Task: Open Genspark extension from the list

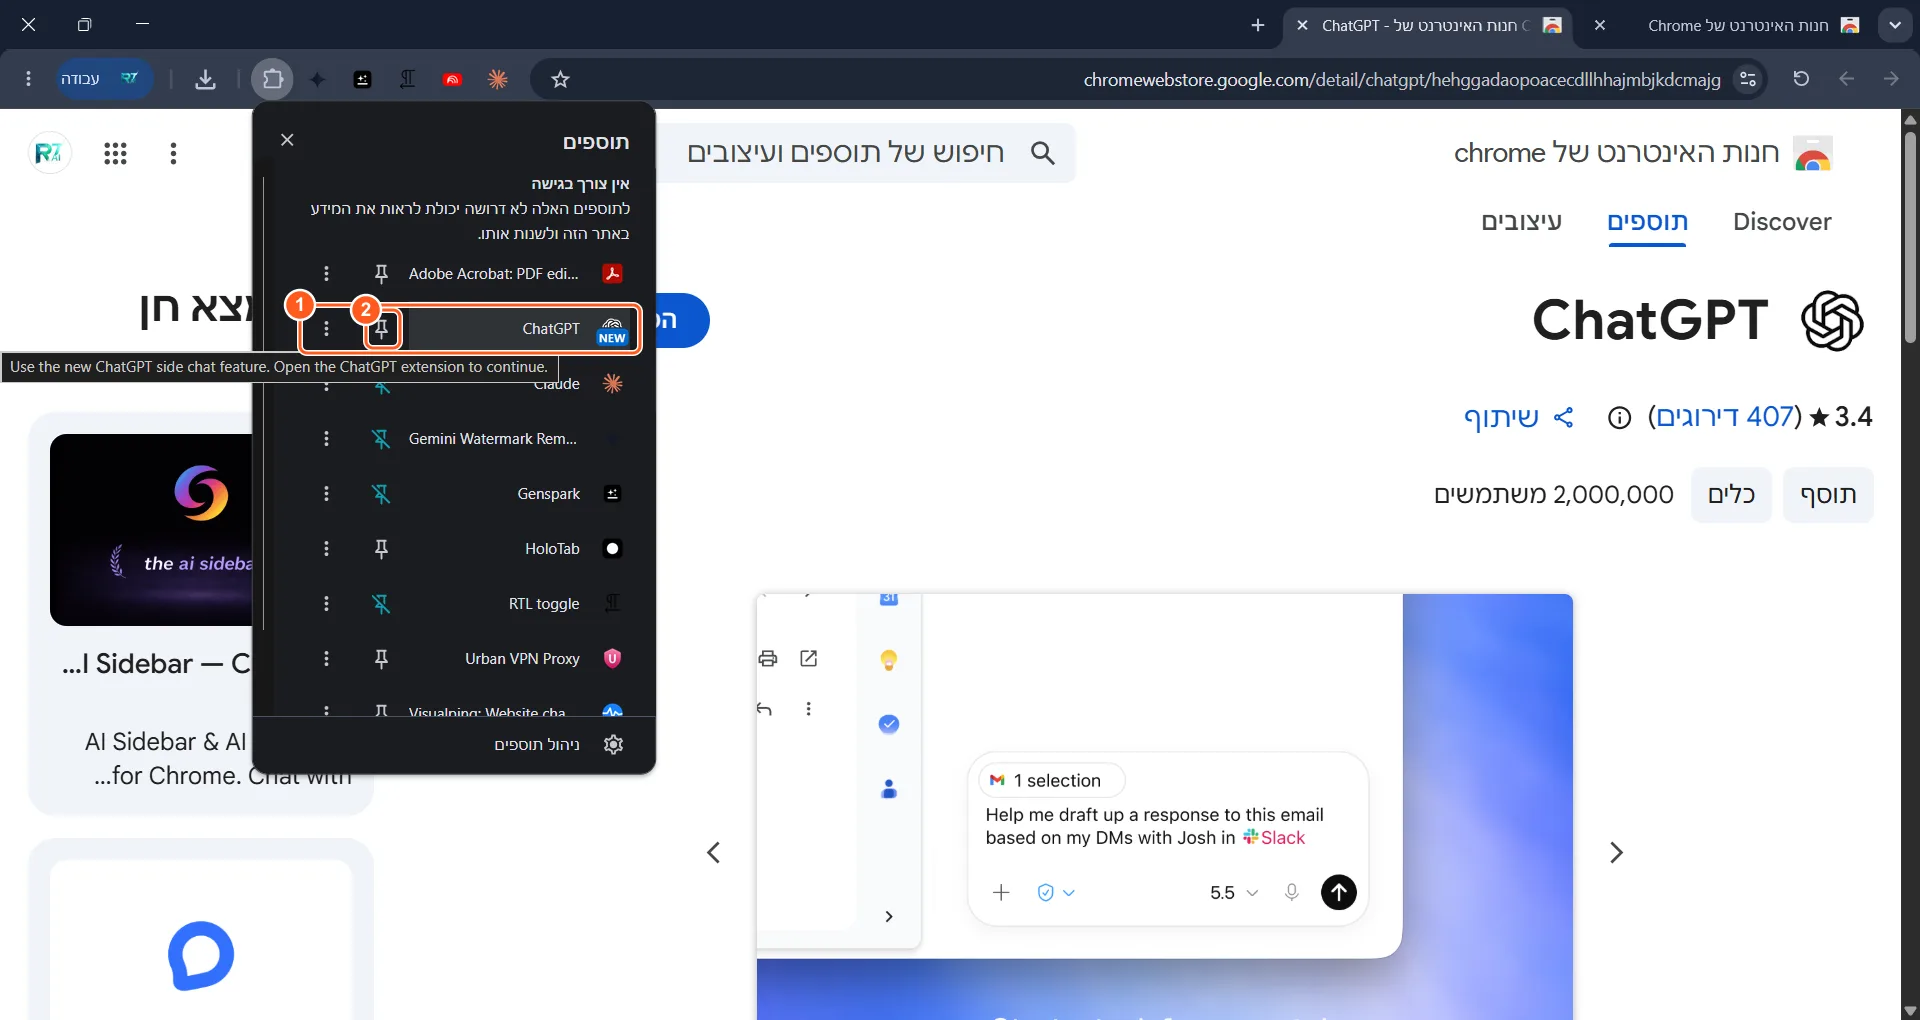Action: pyautogui.click(x=517, y=494)
